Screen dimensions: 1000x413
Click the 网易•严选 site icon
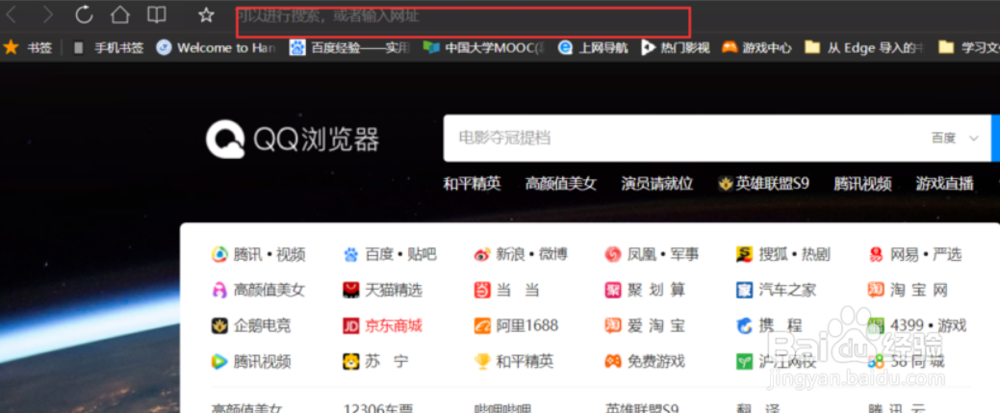coord(876,255)
